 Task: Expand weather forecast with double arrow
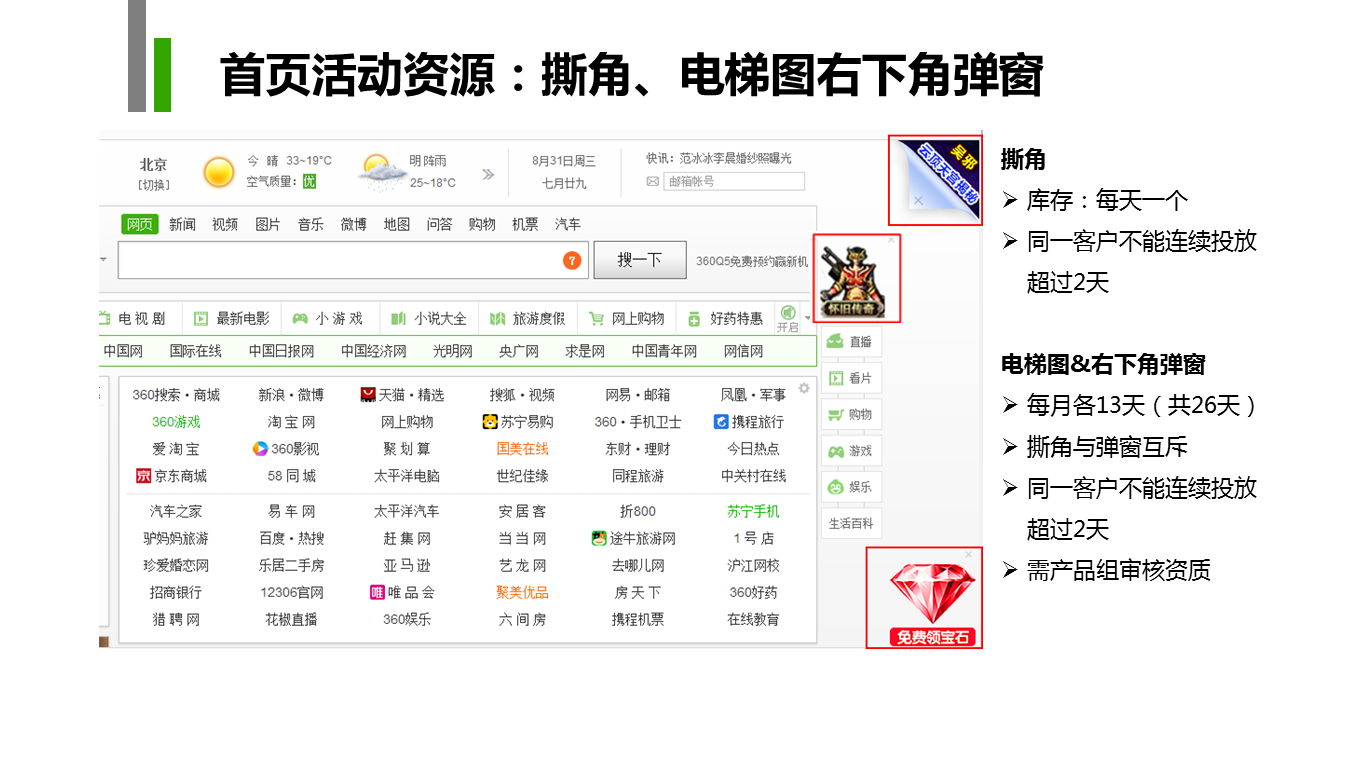coord(488,174)
